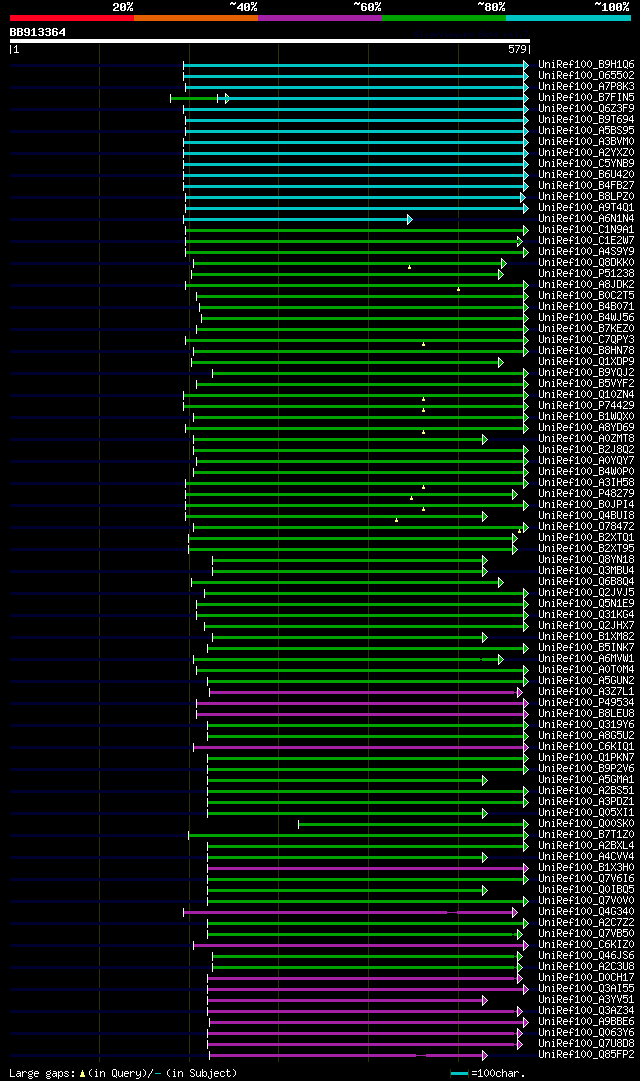The width and height of the screenshot is (640, 1081).
Task: Select the UniRef100_B9YQJ2 label
Action: (x=586, y=373)
